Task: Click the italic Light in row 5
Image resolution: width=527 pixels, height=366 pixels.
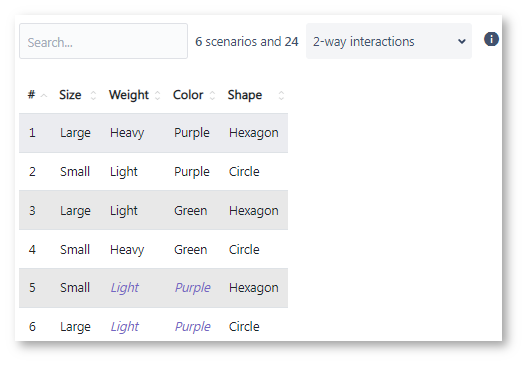Action: 124,288
